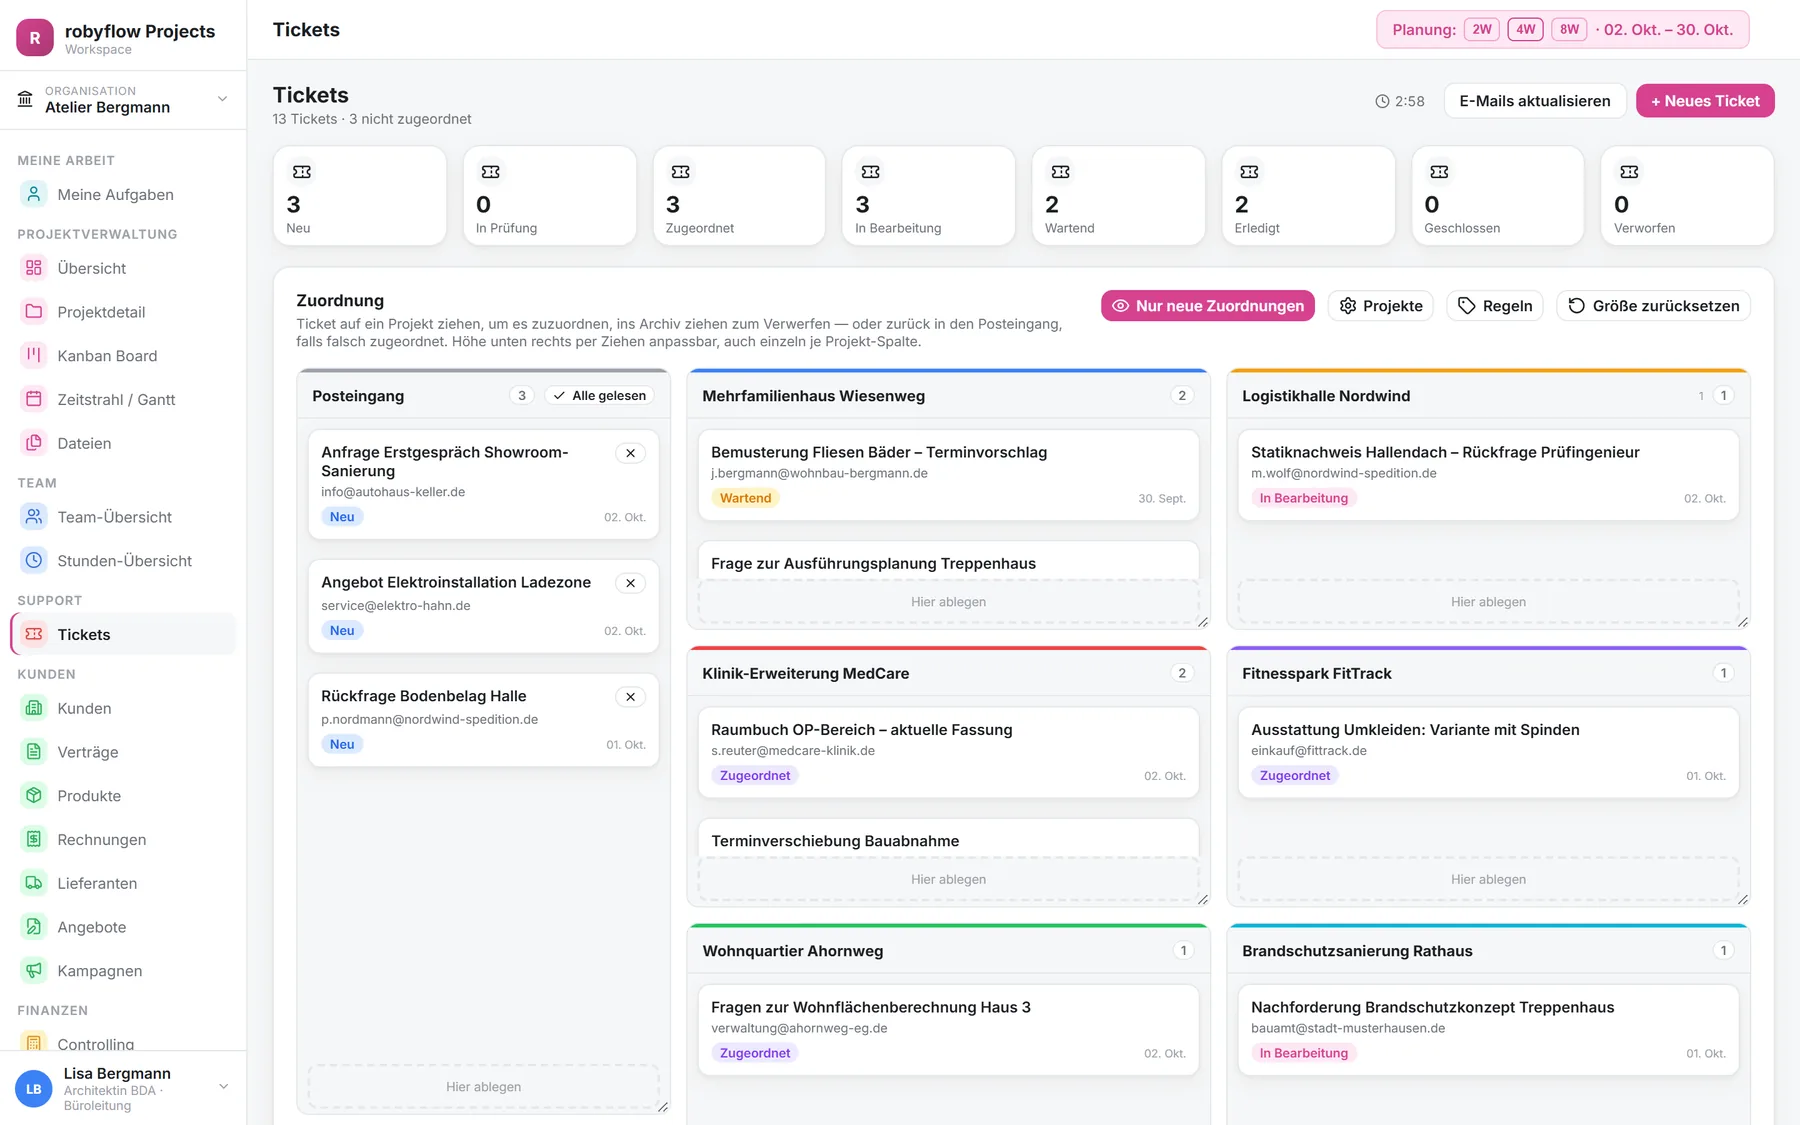Expand Lisa Bergmann user menu
The width and height of the screenshot is (1800, 1125).
click(123, 1088)
